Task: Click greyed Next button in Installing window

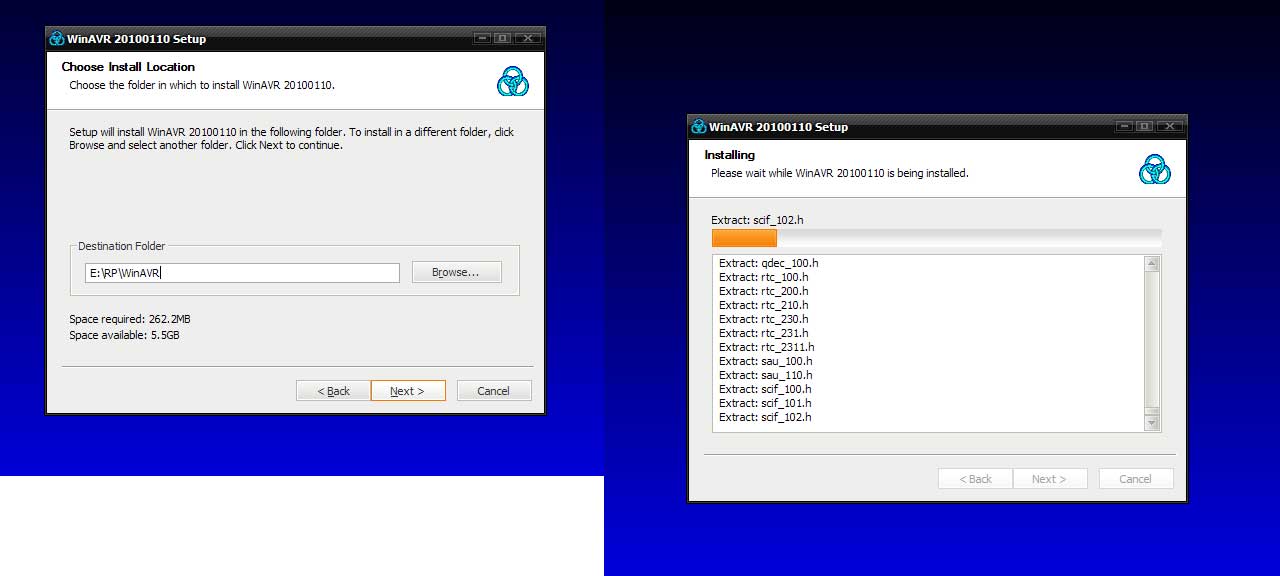Action: [x=1049, y=479]
